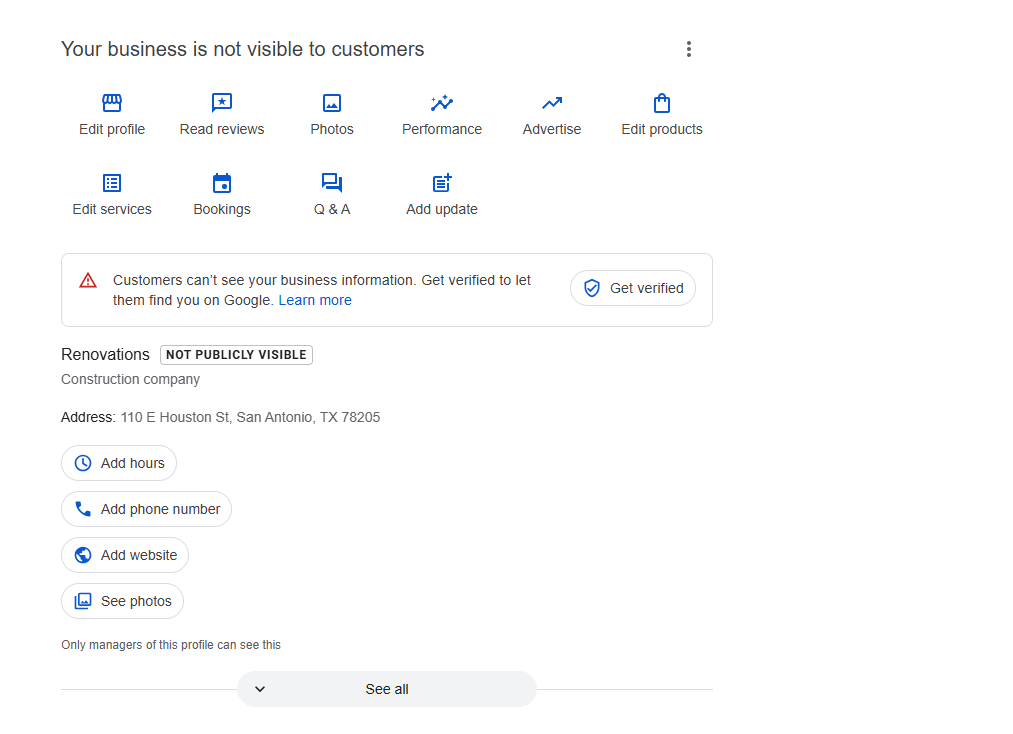Open Bookings calendar icon
The width and height of the screenshot is (1013, 734).
tap(222, 183)
